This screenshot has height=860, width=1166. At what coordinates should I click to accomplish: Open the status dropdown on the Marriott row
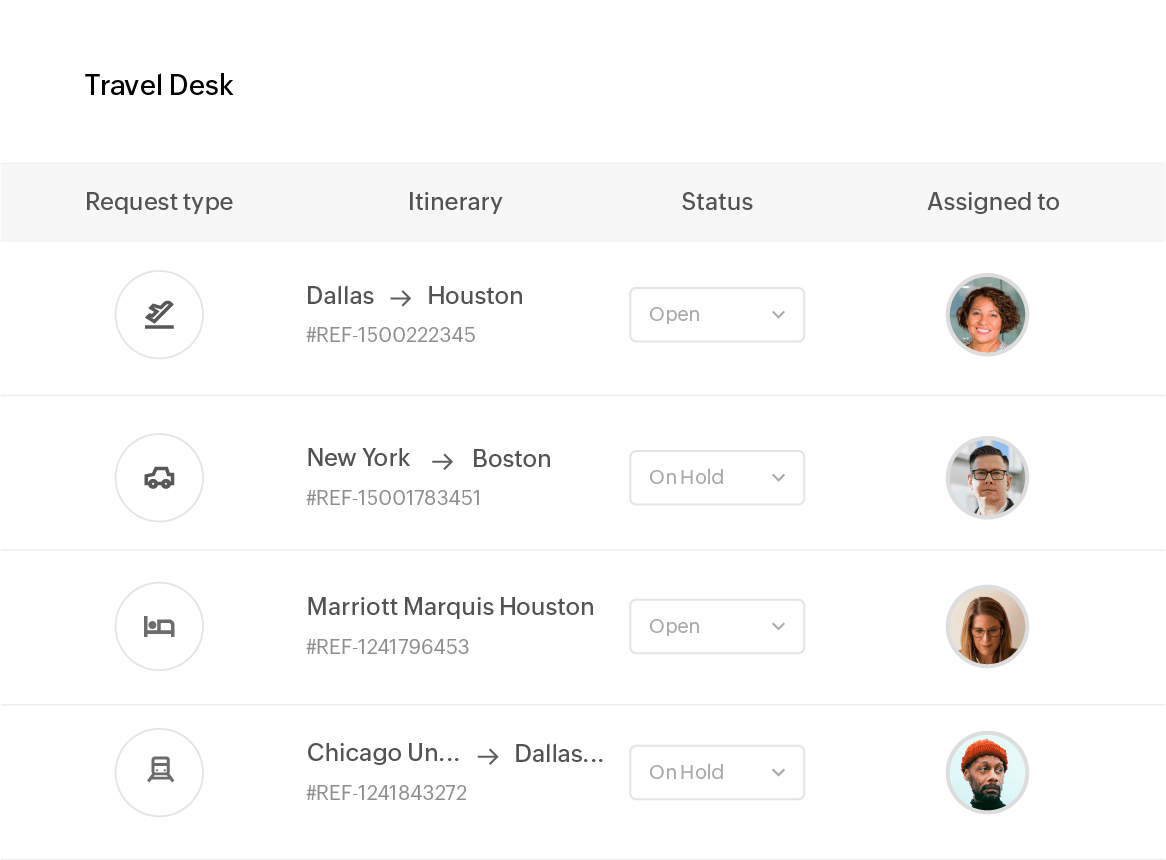coord(717,626)
